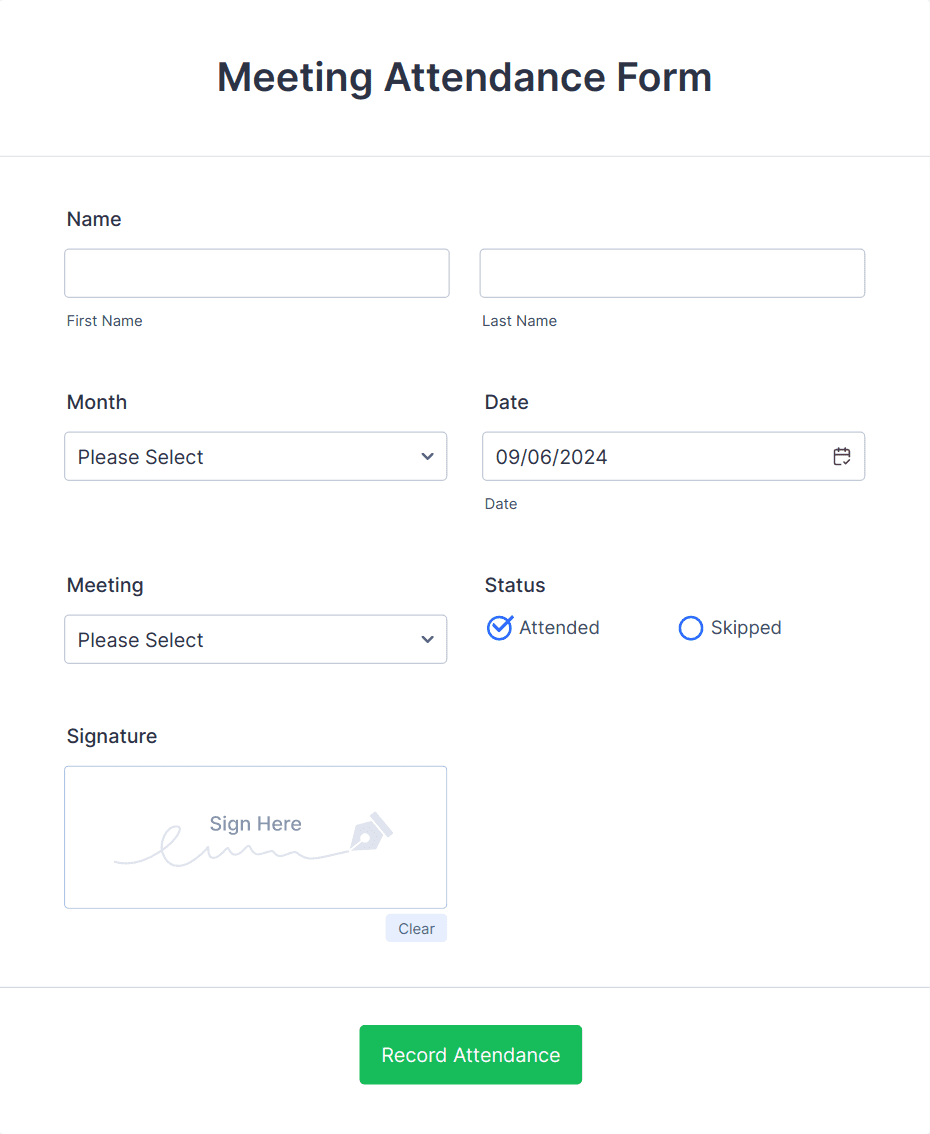Click inside the First Name input field
930x1134 pixels.
pyautogui.click(x=256, y=272)
